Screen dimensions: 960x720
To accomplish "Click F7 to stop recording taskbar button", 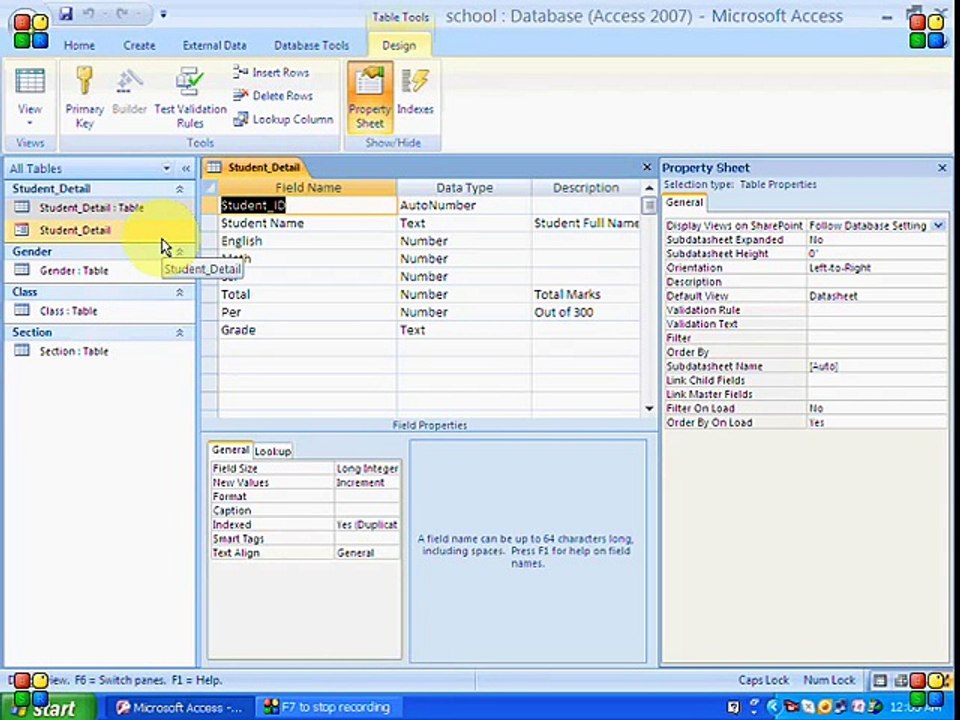I will (x=328, y=708).
